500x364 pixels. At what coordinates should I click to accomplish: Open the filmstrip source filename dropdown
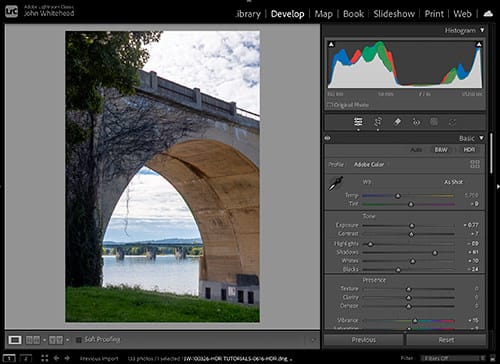pos(238,359)
